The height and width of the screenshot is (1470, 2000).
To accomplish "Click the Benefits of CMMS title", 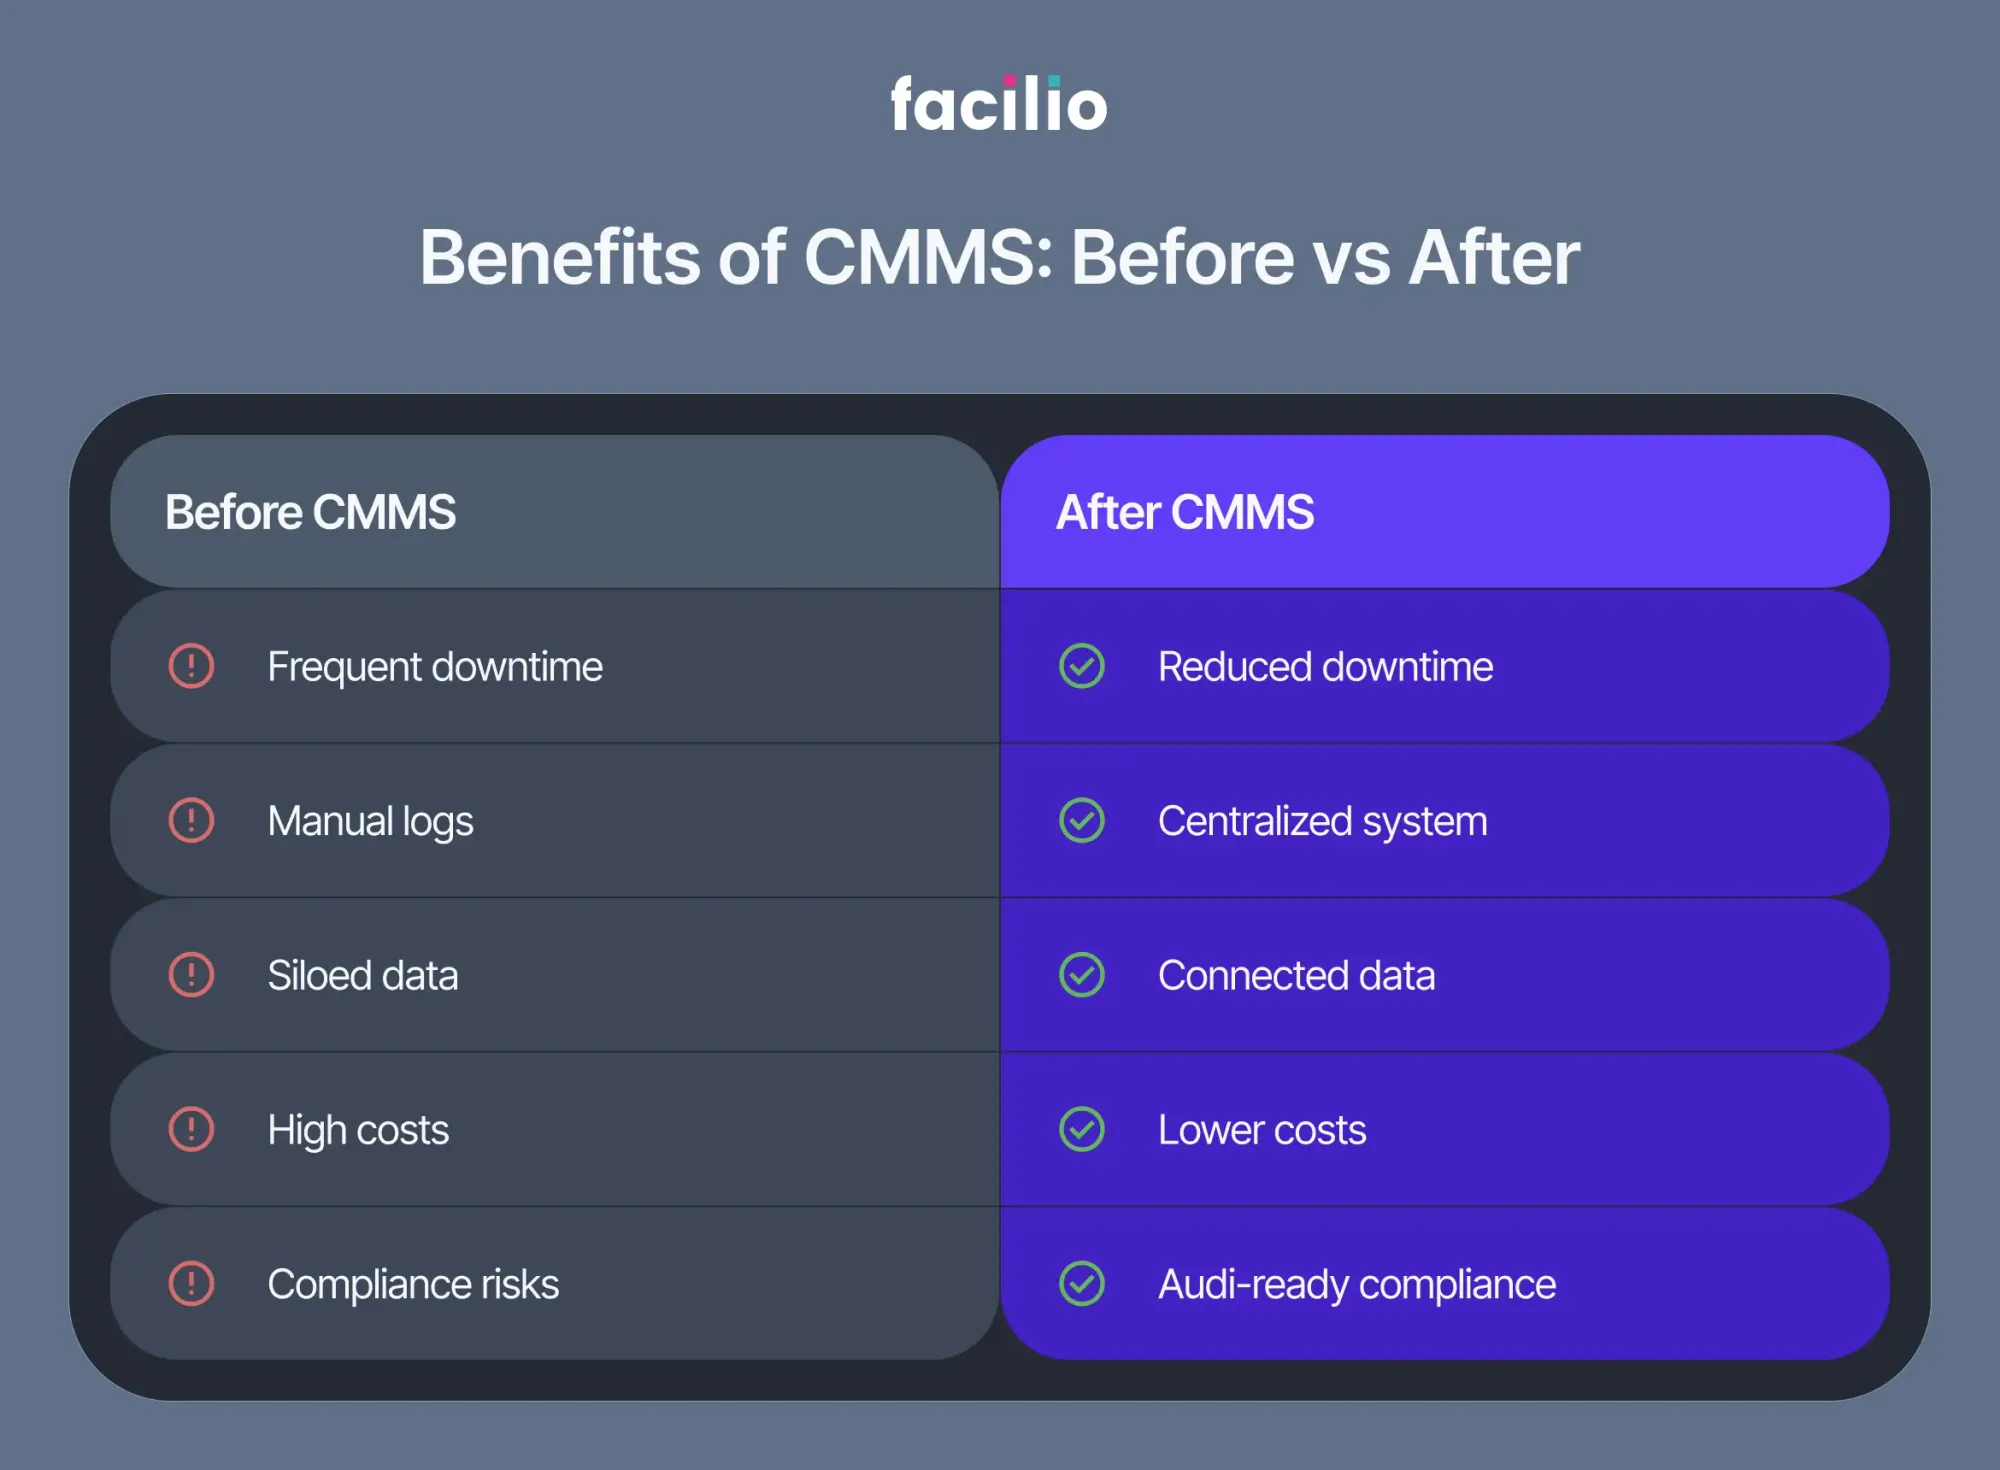I will (999, 258).
